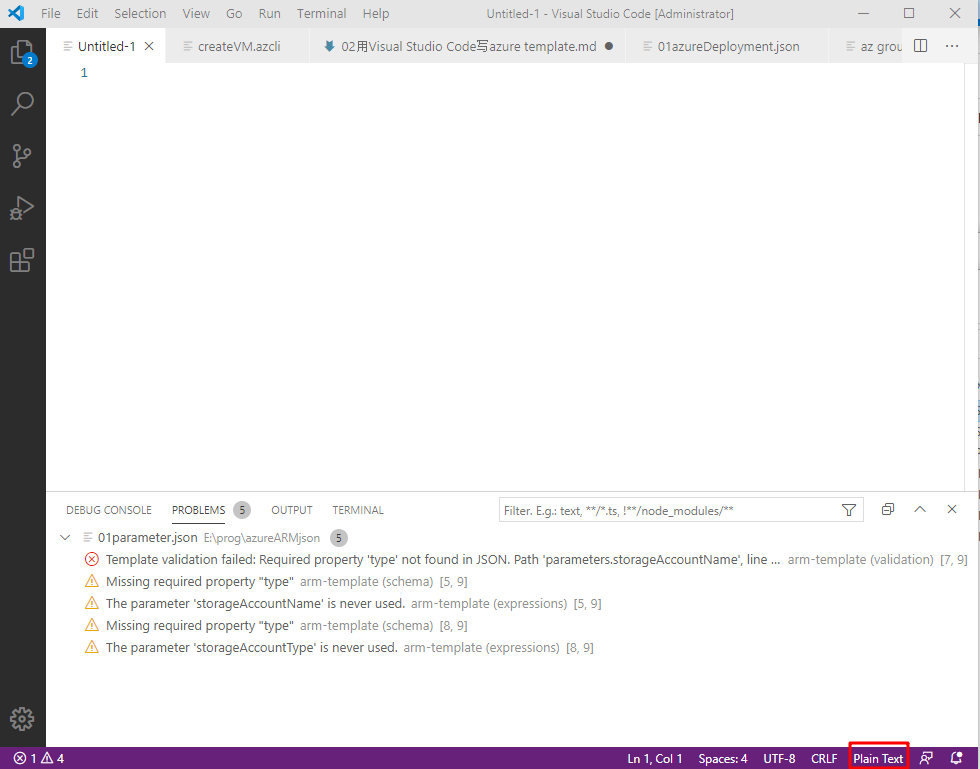Select the 'Template validation failed' error row

coord(512,560)
